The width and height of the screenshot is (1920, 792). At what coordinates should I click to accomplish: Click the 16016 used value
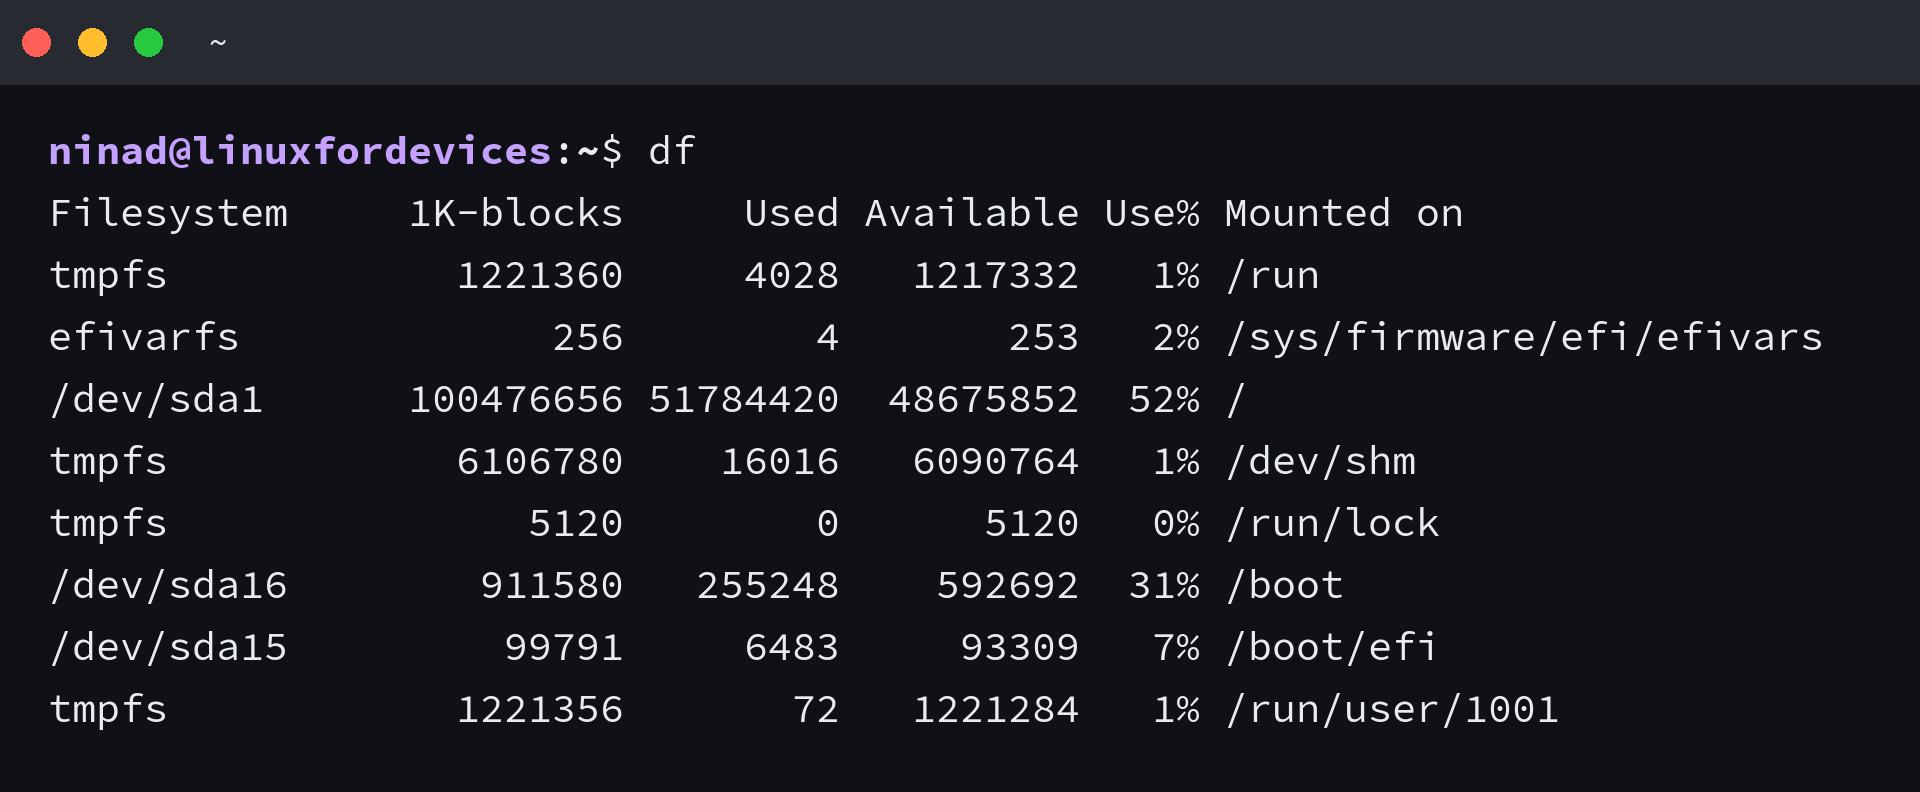point(780,461)
